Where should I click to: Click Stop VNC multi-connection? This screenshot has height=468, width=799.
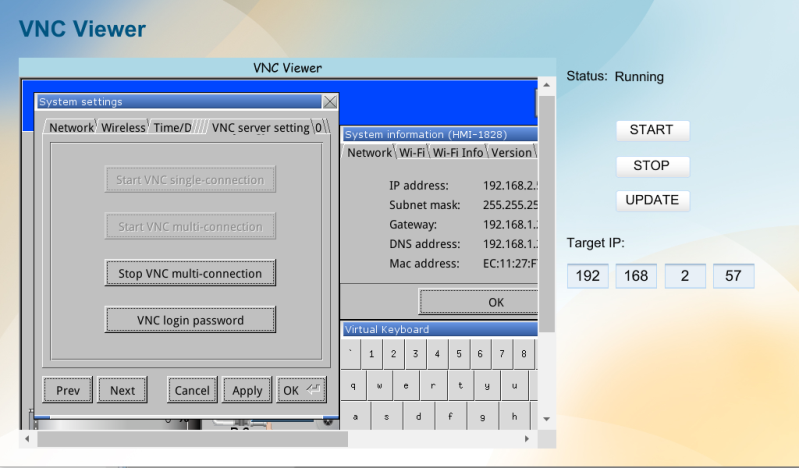tap(190, 273)
